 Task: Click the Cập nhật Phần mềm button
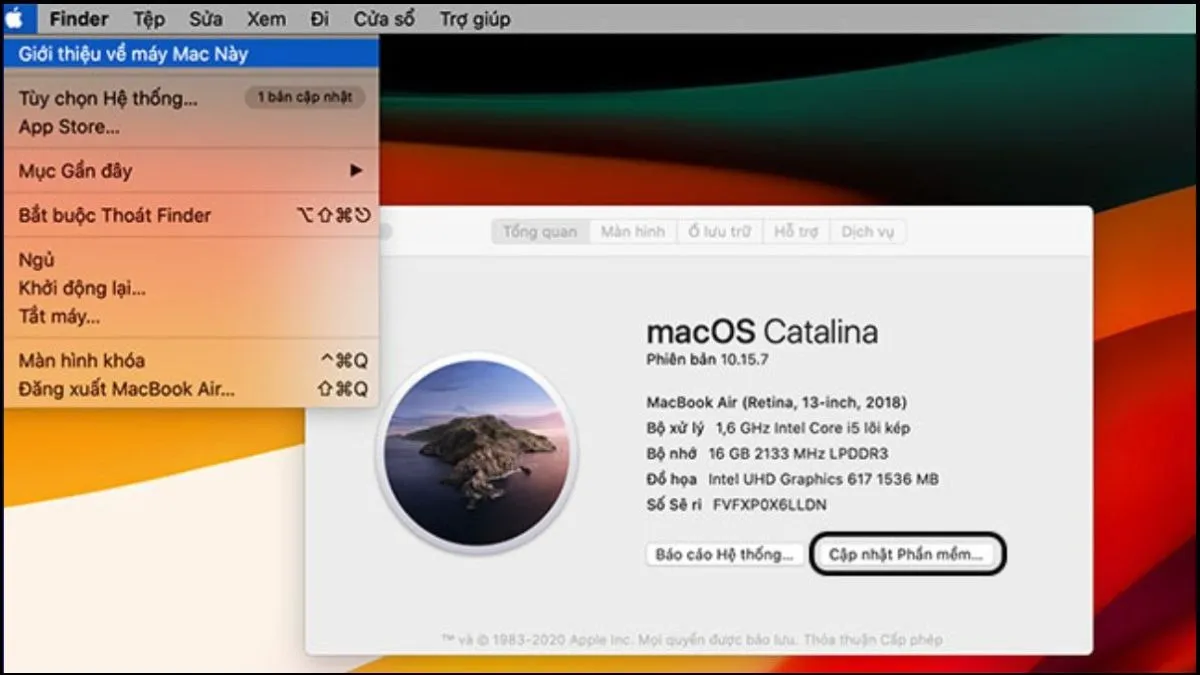907,554
